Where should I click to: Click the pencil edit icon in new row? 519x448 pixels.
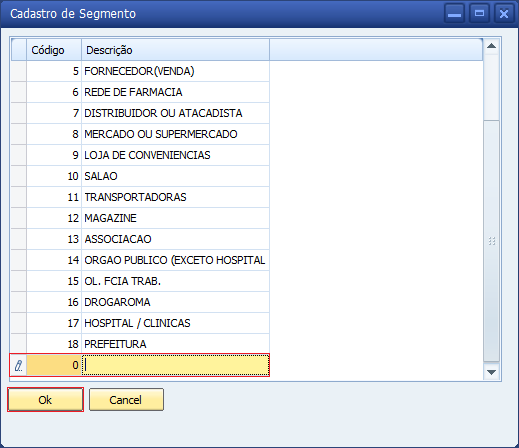19,366
